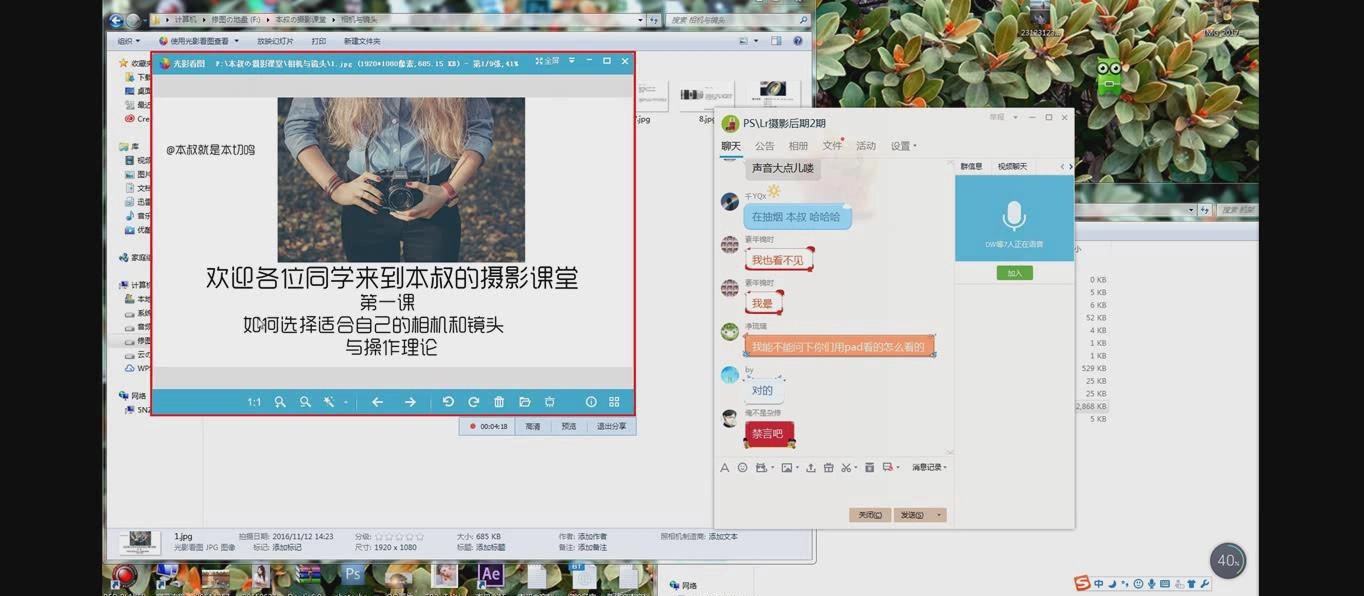Select the 群信息 side tab

point(972,166)
